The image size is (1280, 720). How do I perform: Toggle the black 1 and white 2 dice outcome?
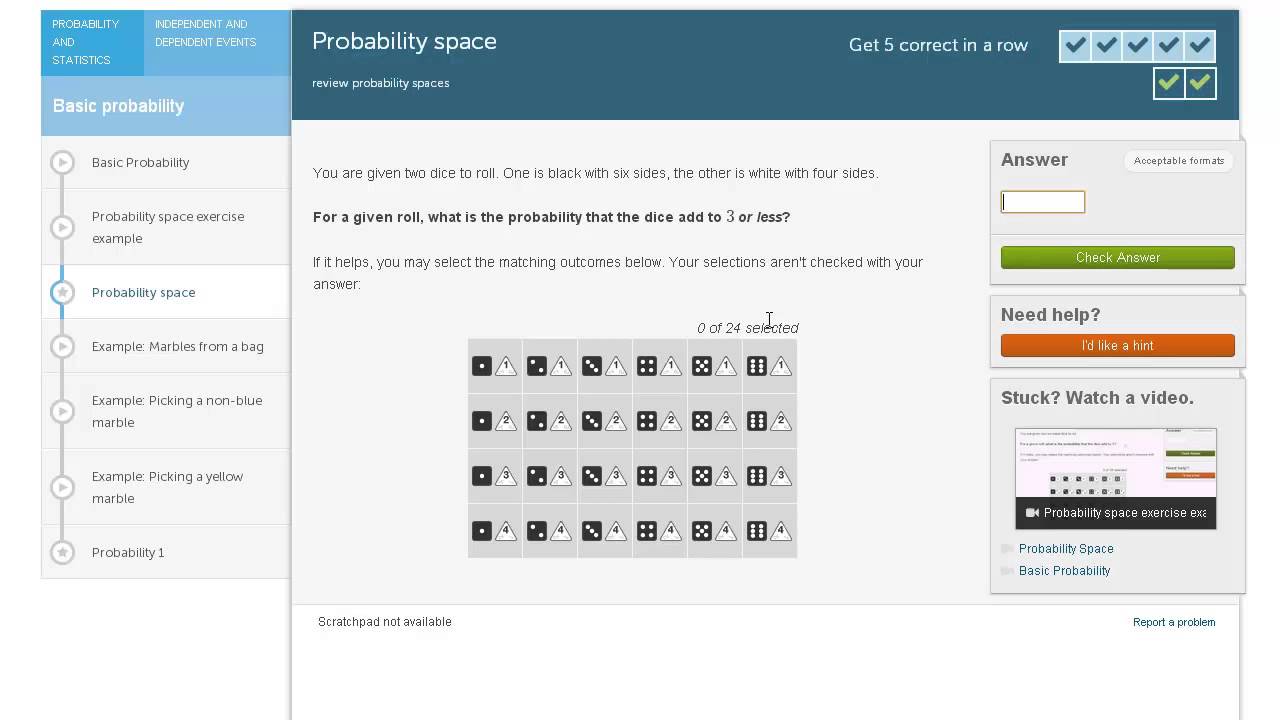click(x=494, y=421)
